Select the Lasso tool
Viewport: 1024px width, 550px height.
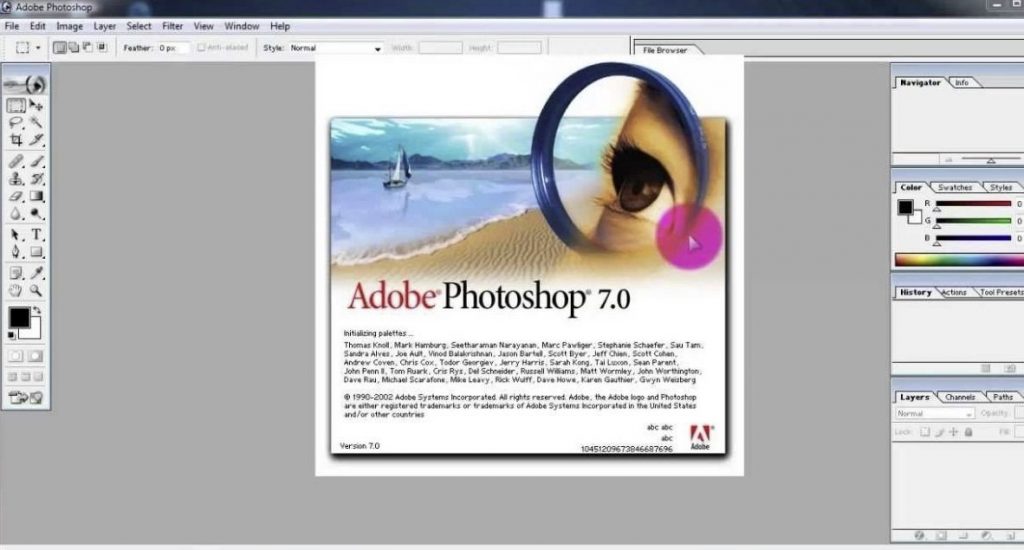(16, 123)
